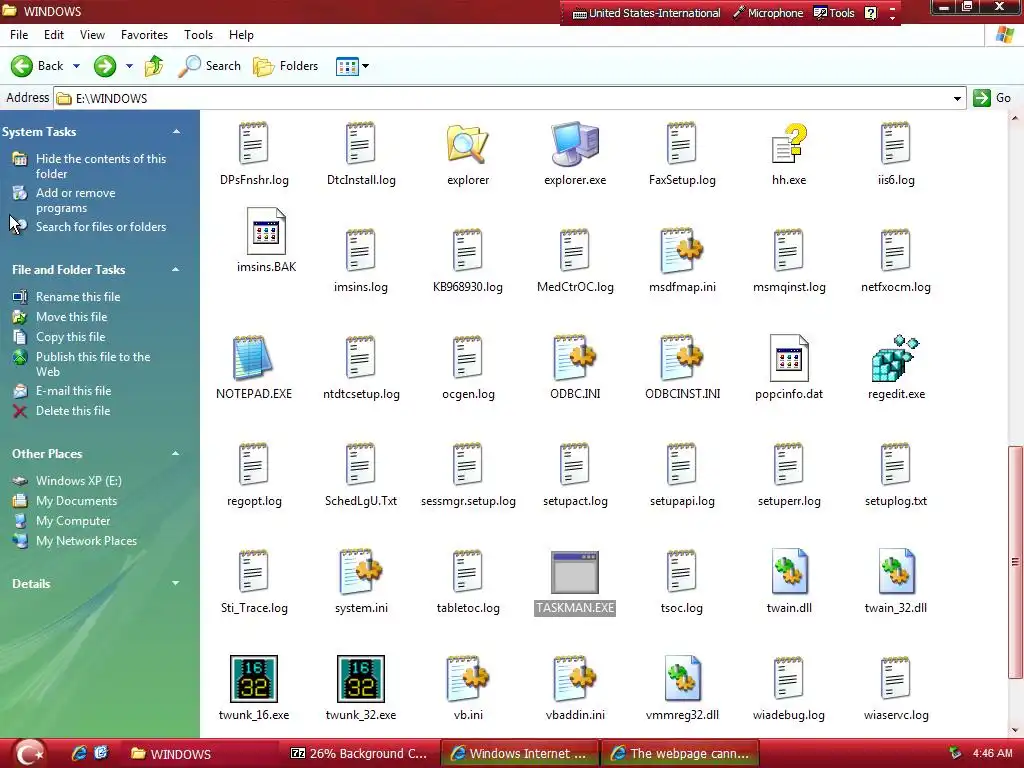Select the vmmreg32.dll file icon

coord(682,679)
